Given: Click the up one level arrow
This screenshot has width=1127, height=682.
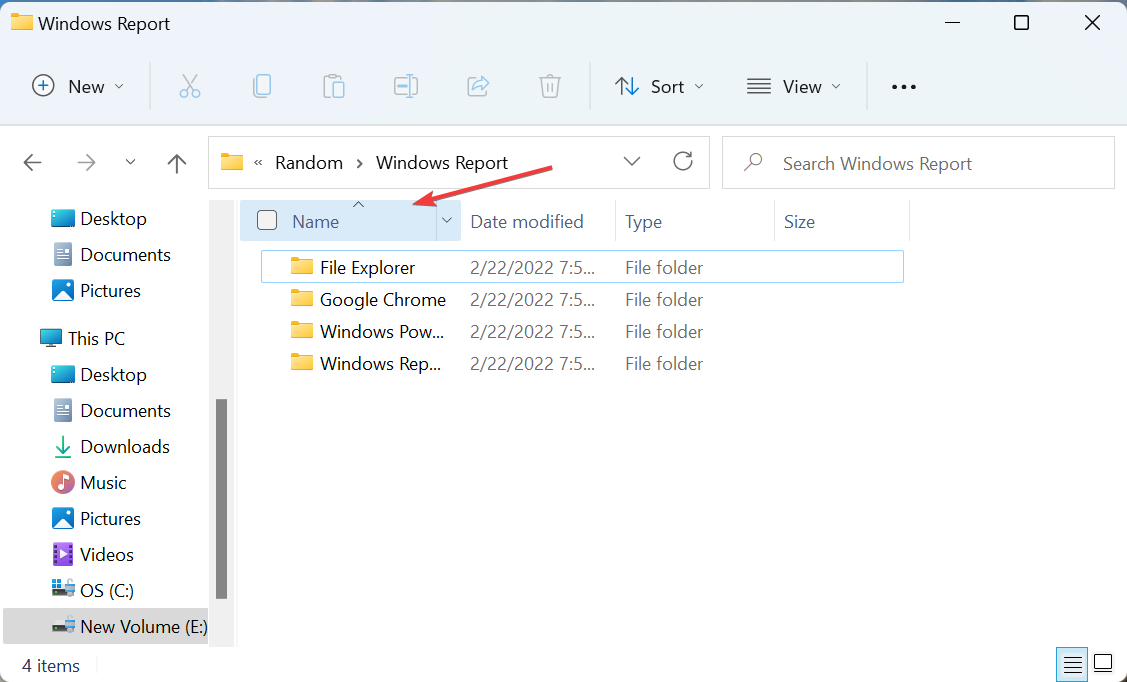Looking at the screenshot, I should click(176, 162).
